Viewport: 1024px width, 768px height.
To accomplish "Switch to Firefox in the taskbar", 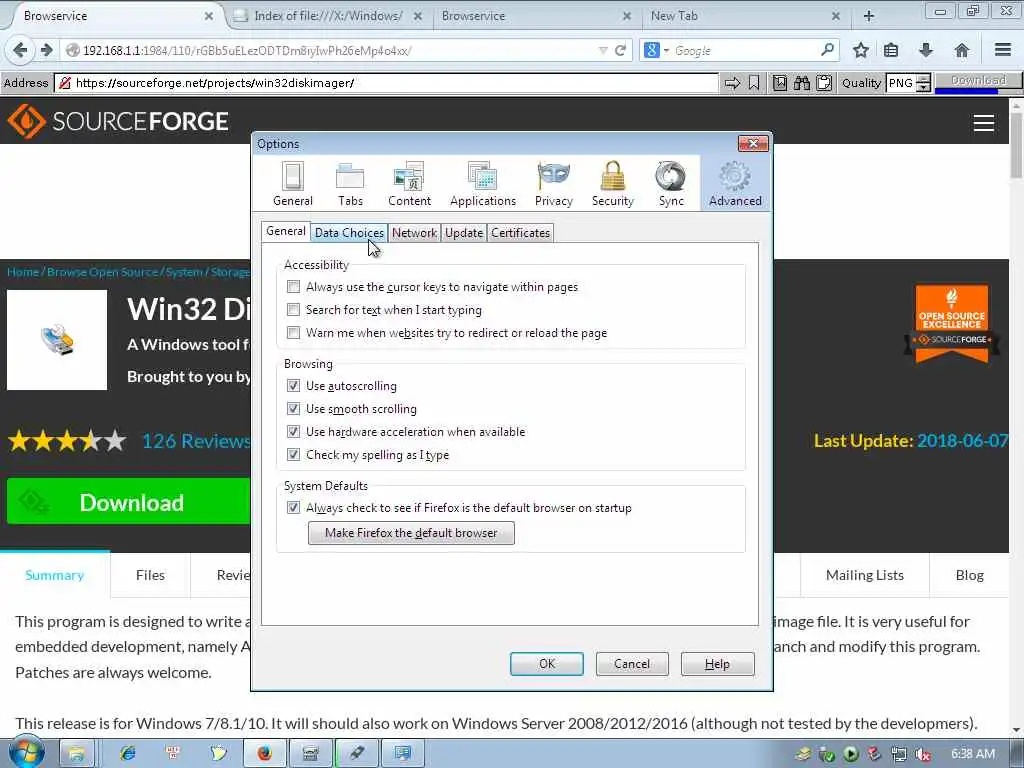I will point(264,754).
